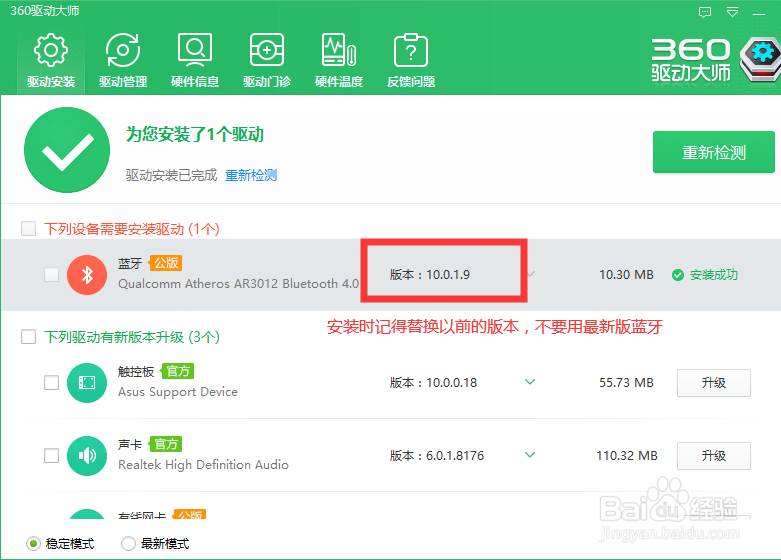Click the 360驱动大师 window title
This screenshot has width=781, height=560.
pos(45,11)
